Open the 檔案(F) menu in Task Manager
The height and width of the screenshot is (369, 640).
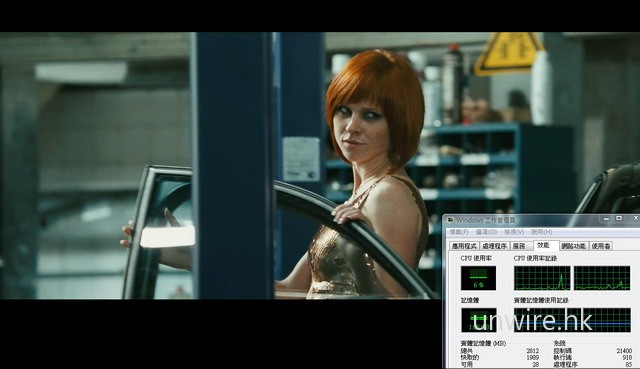[458, 232]
